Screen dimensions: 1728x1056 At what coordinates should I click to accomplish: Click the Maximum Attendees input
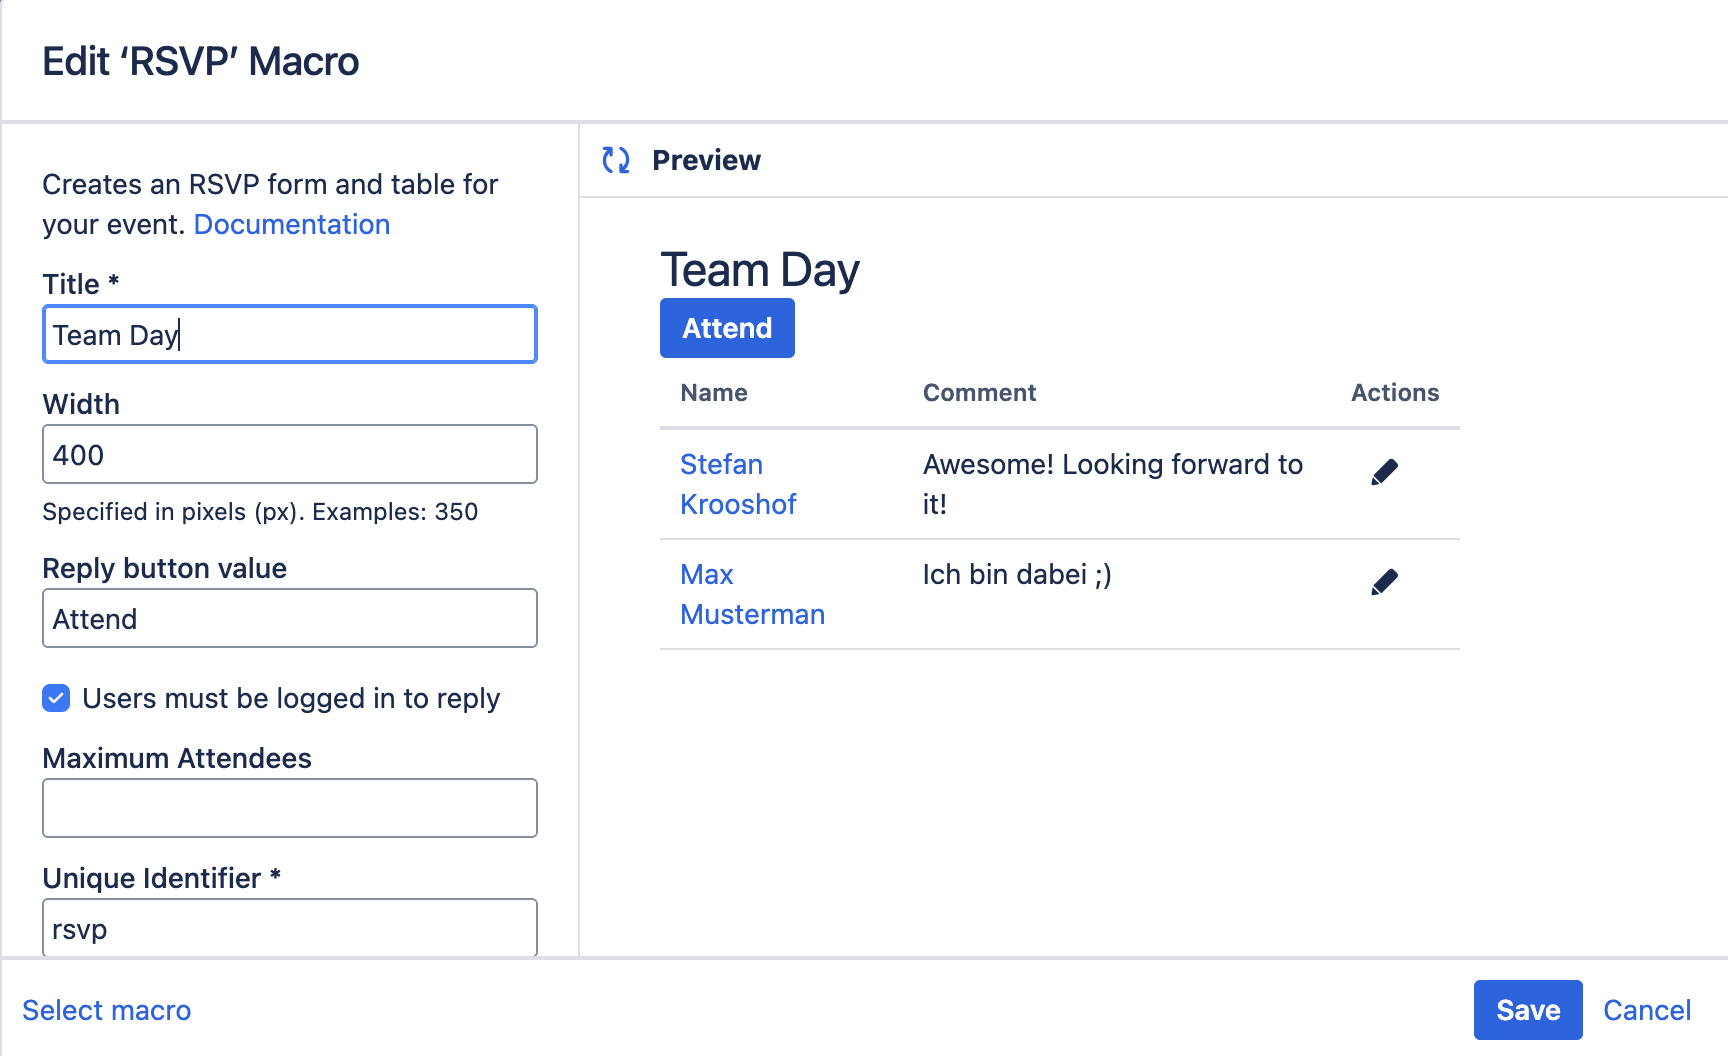pyautogui.click(x=290, y=808)
